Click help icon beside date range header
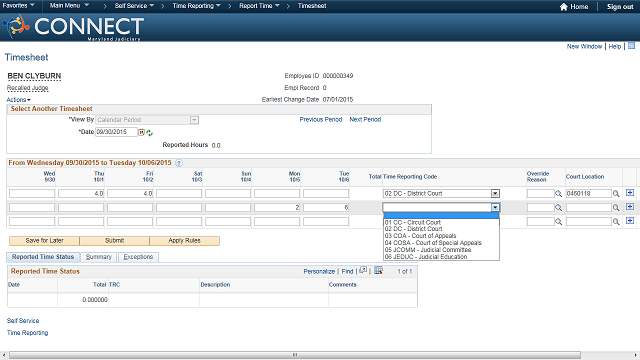Screen dimensions: 640x360 point(178,163)
